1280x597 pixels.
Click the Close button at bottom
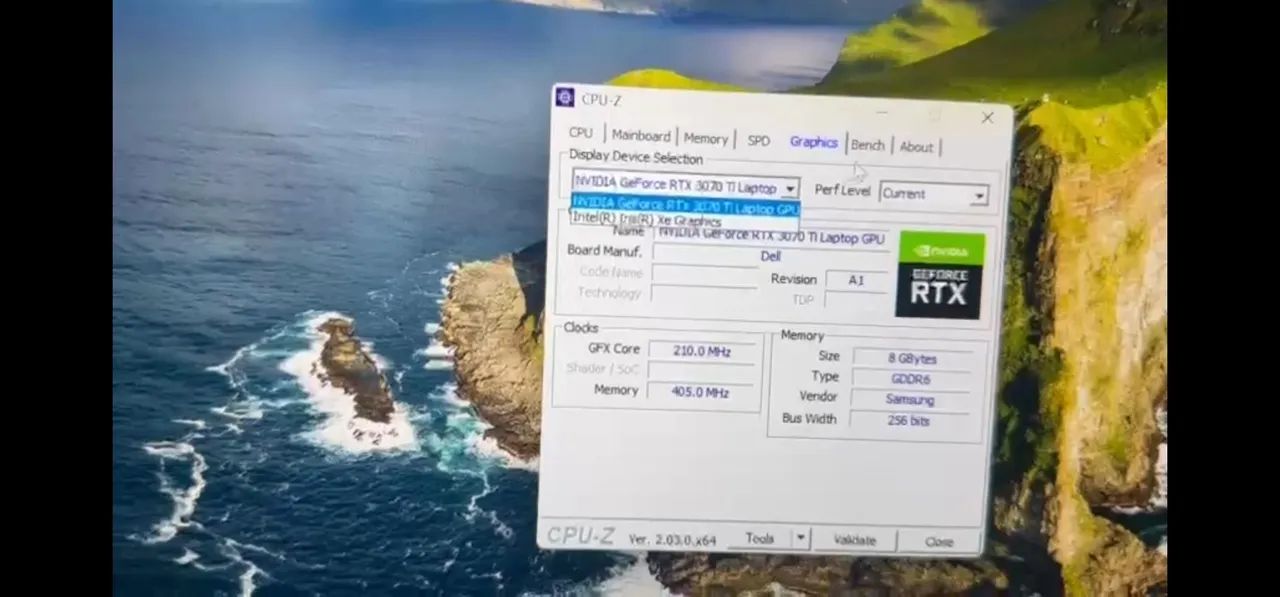(x=939, y=542)
